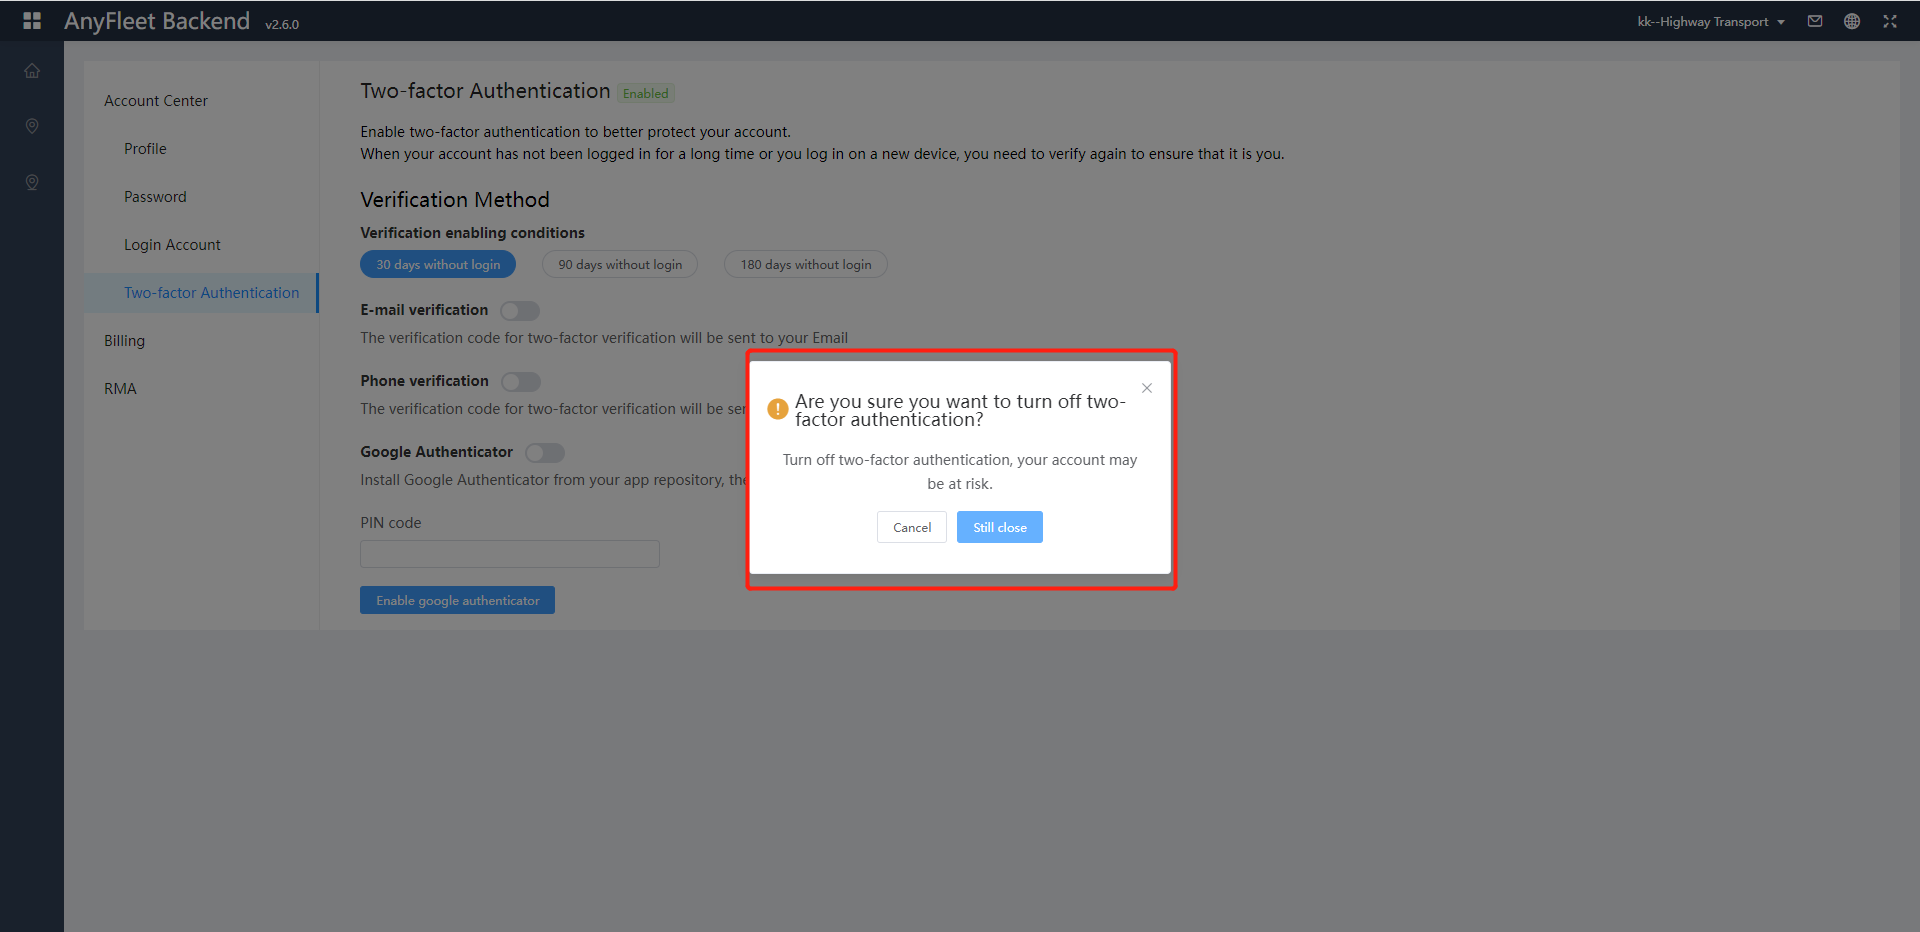Enable Phone verification
This screenshot has height=932, width=1920.
coord(521,381)
